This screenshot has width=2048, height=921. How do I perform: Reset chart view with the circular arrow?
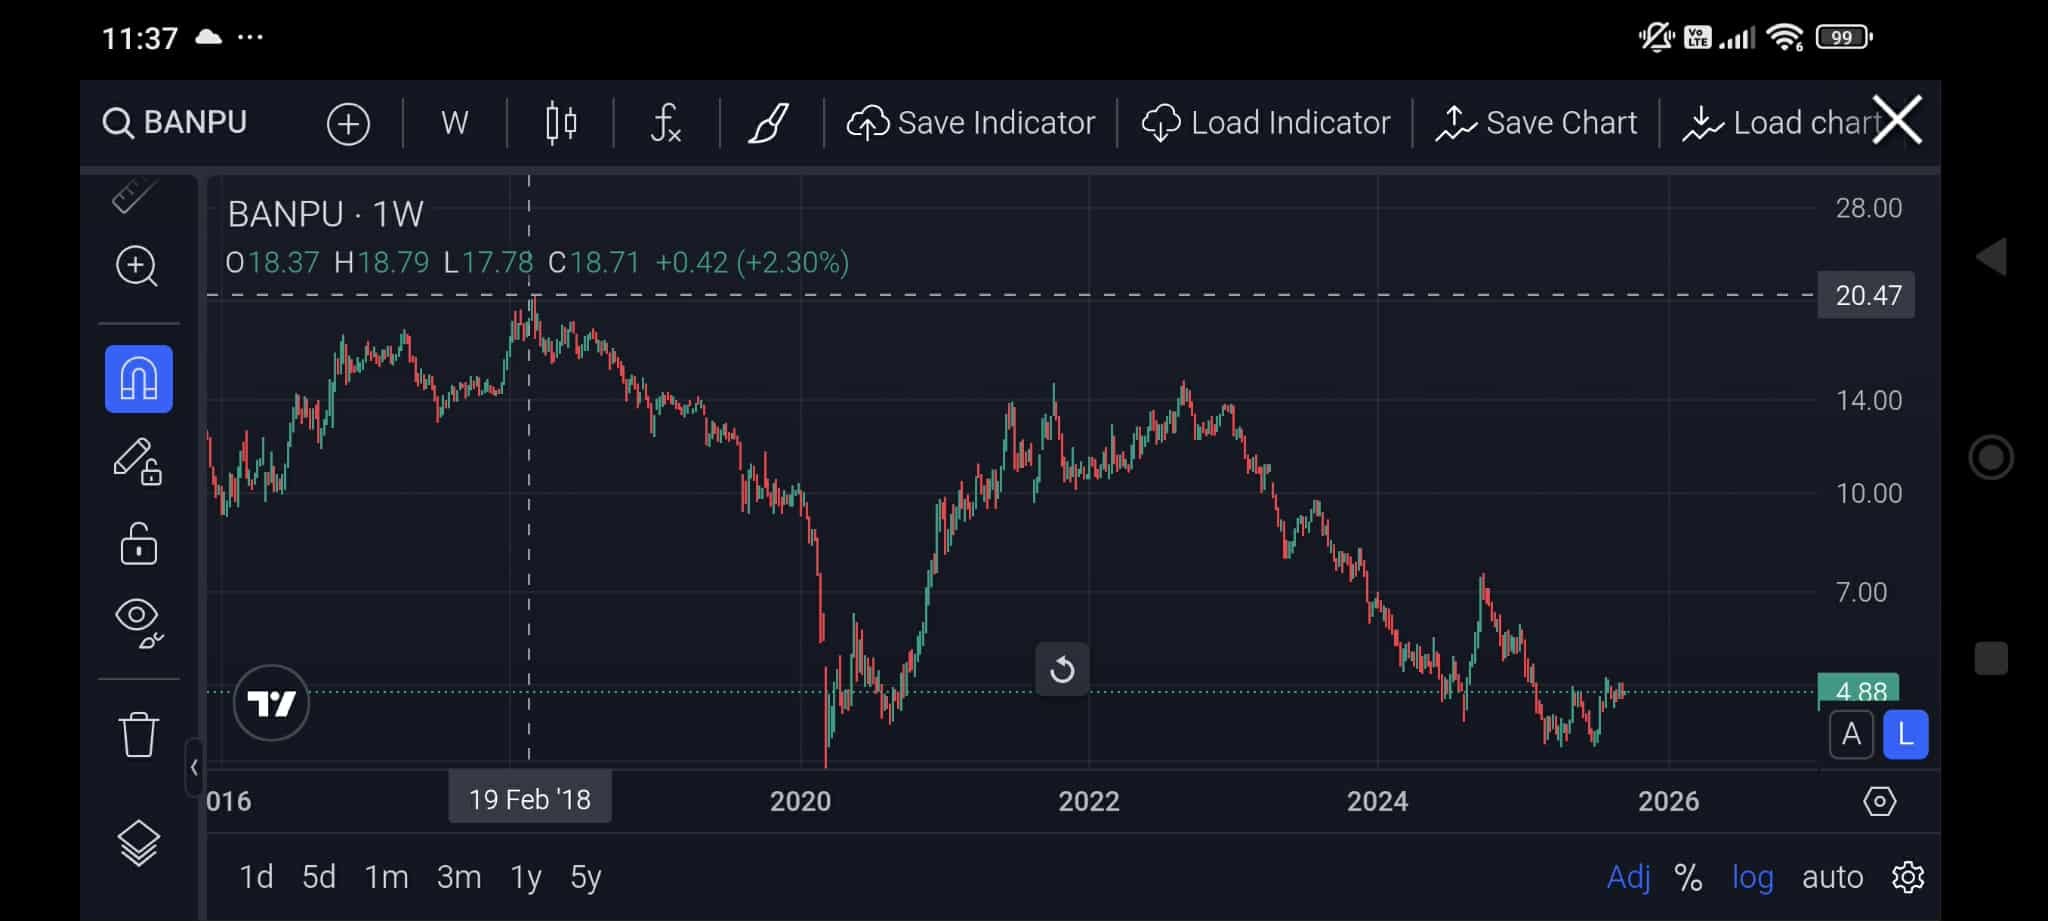click(x=1062, y=669)
